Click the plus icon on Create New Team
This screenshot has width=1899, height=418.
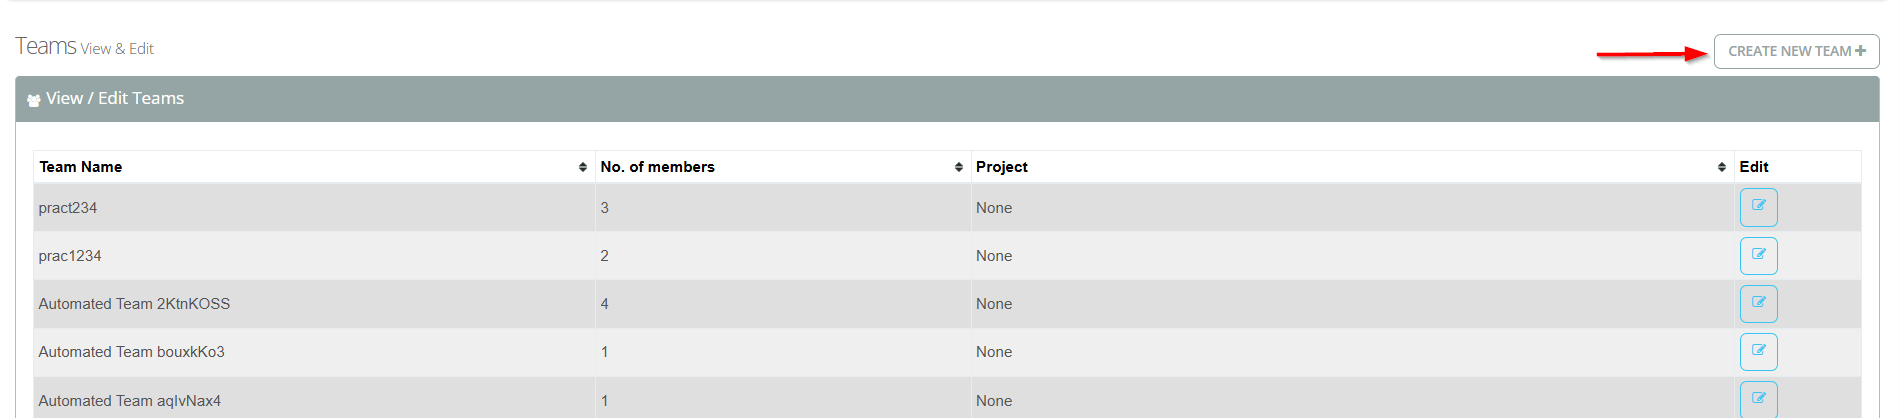click(x=1860, y=51)
